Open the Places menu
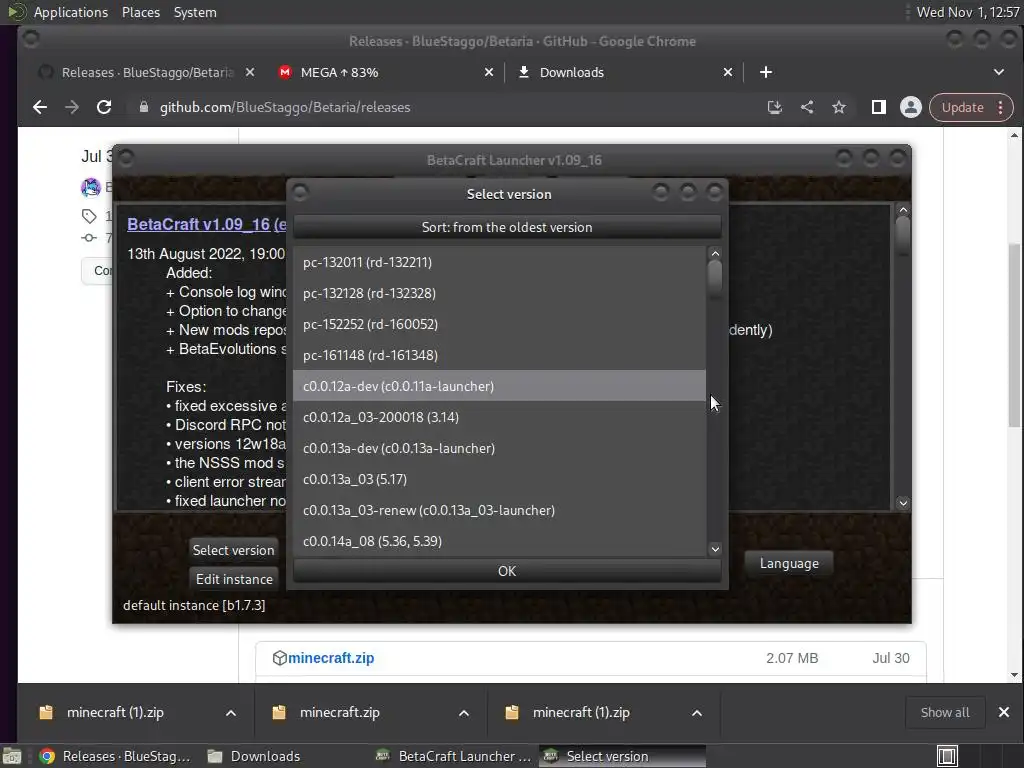The width and height of the screenshot is (1024, 768). [140, 12]
